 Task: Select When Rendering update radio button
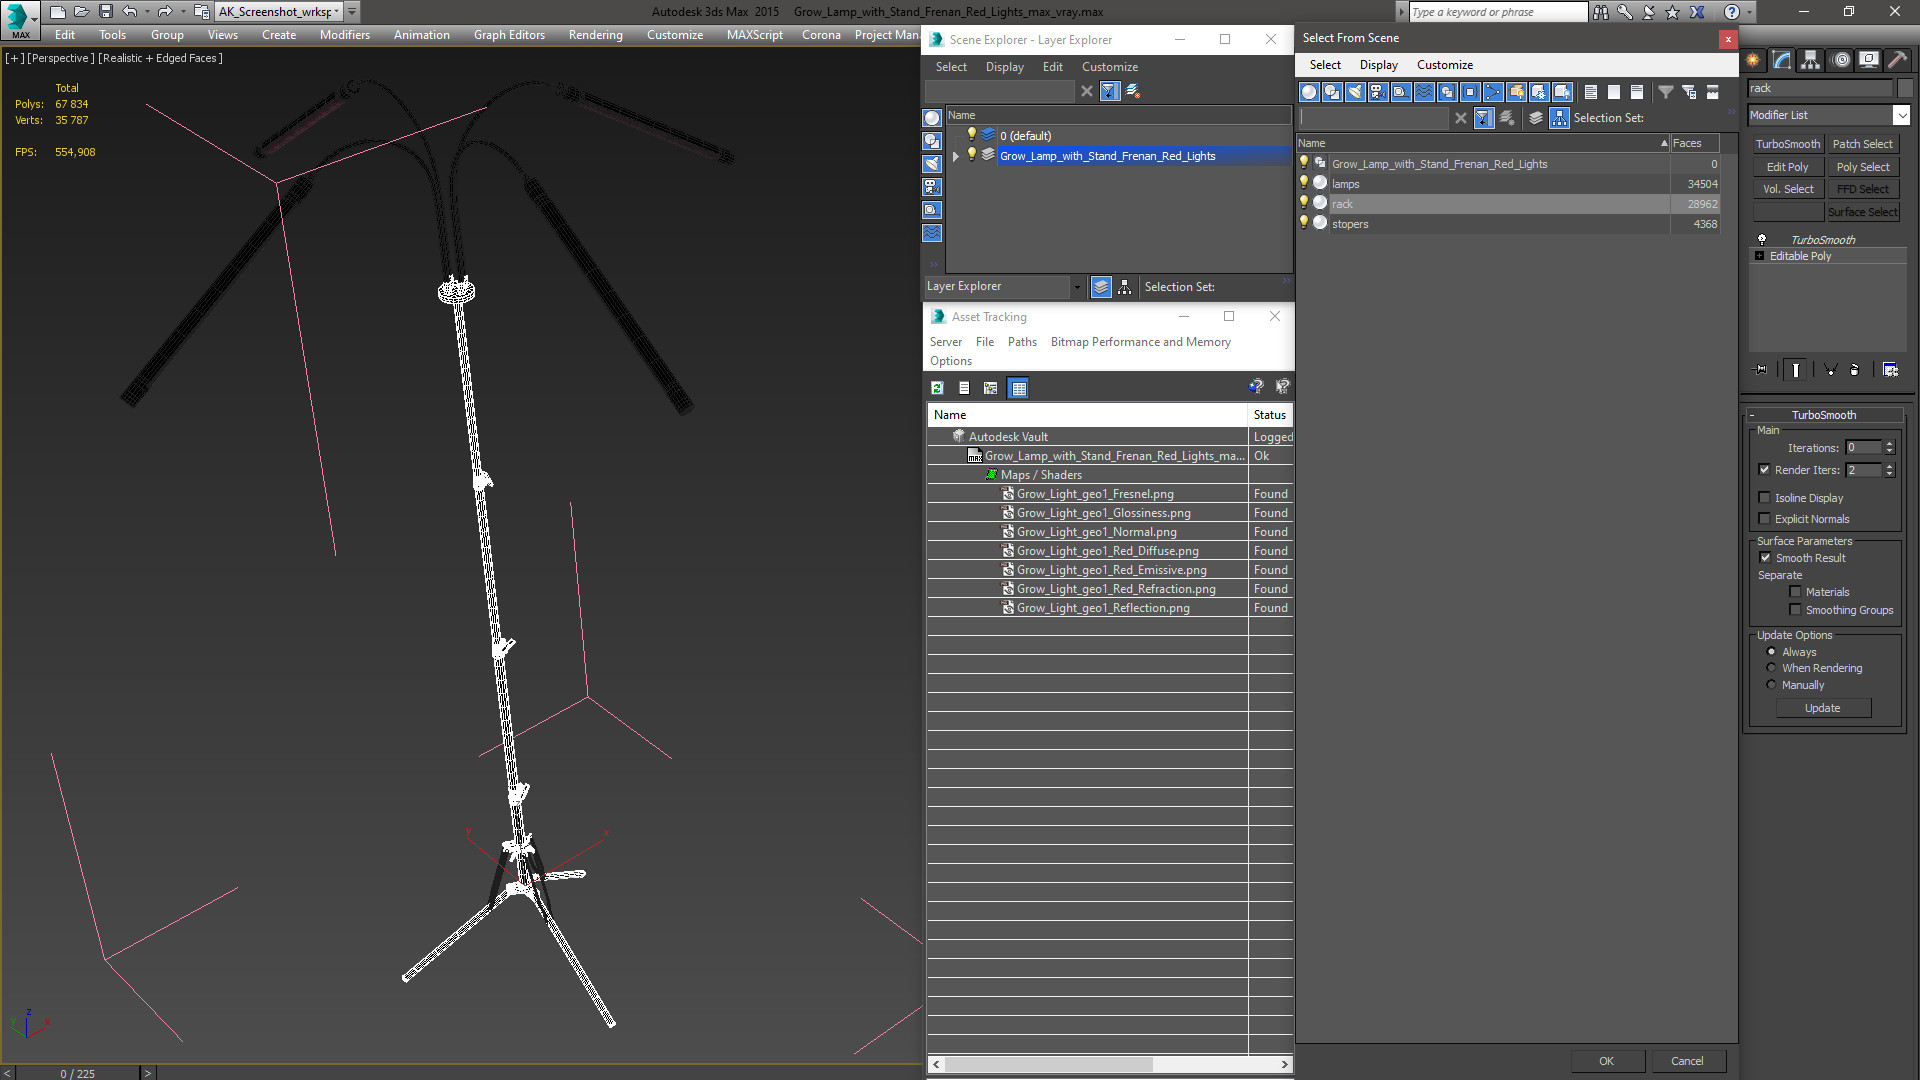coord(1771,667)
